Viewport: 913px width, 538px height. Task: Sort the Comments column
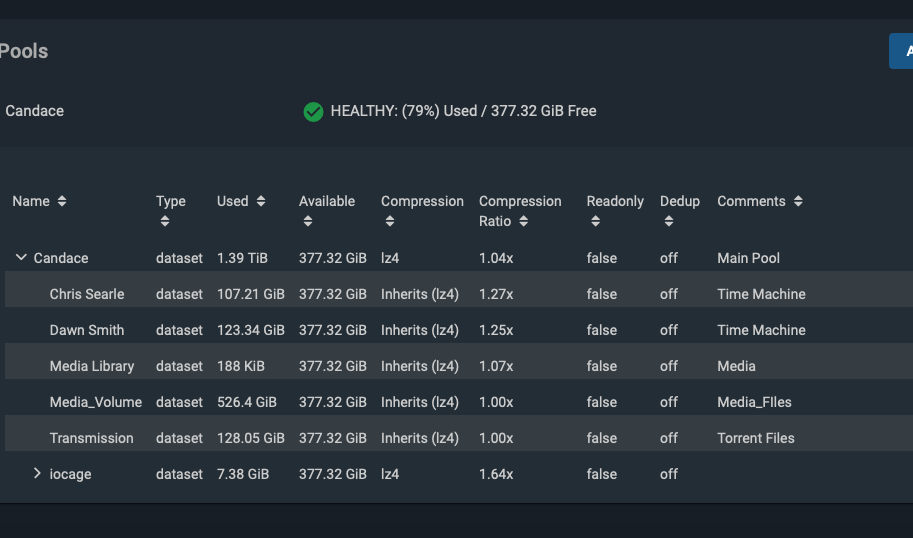click(798, 201)
